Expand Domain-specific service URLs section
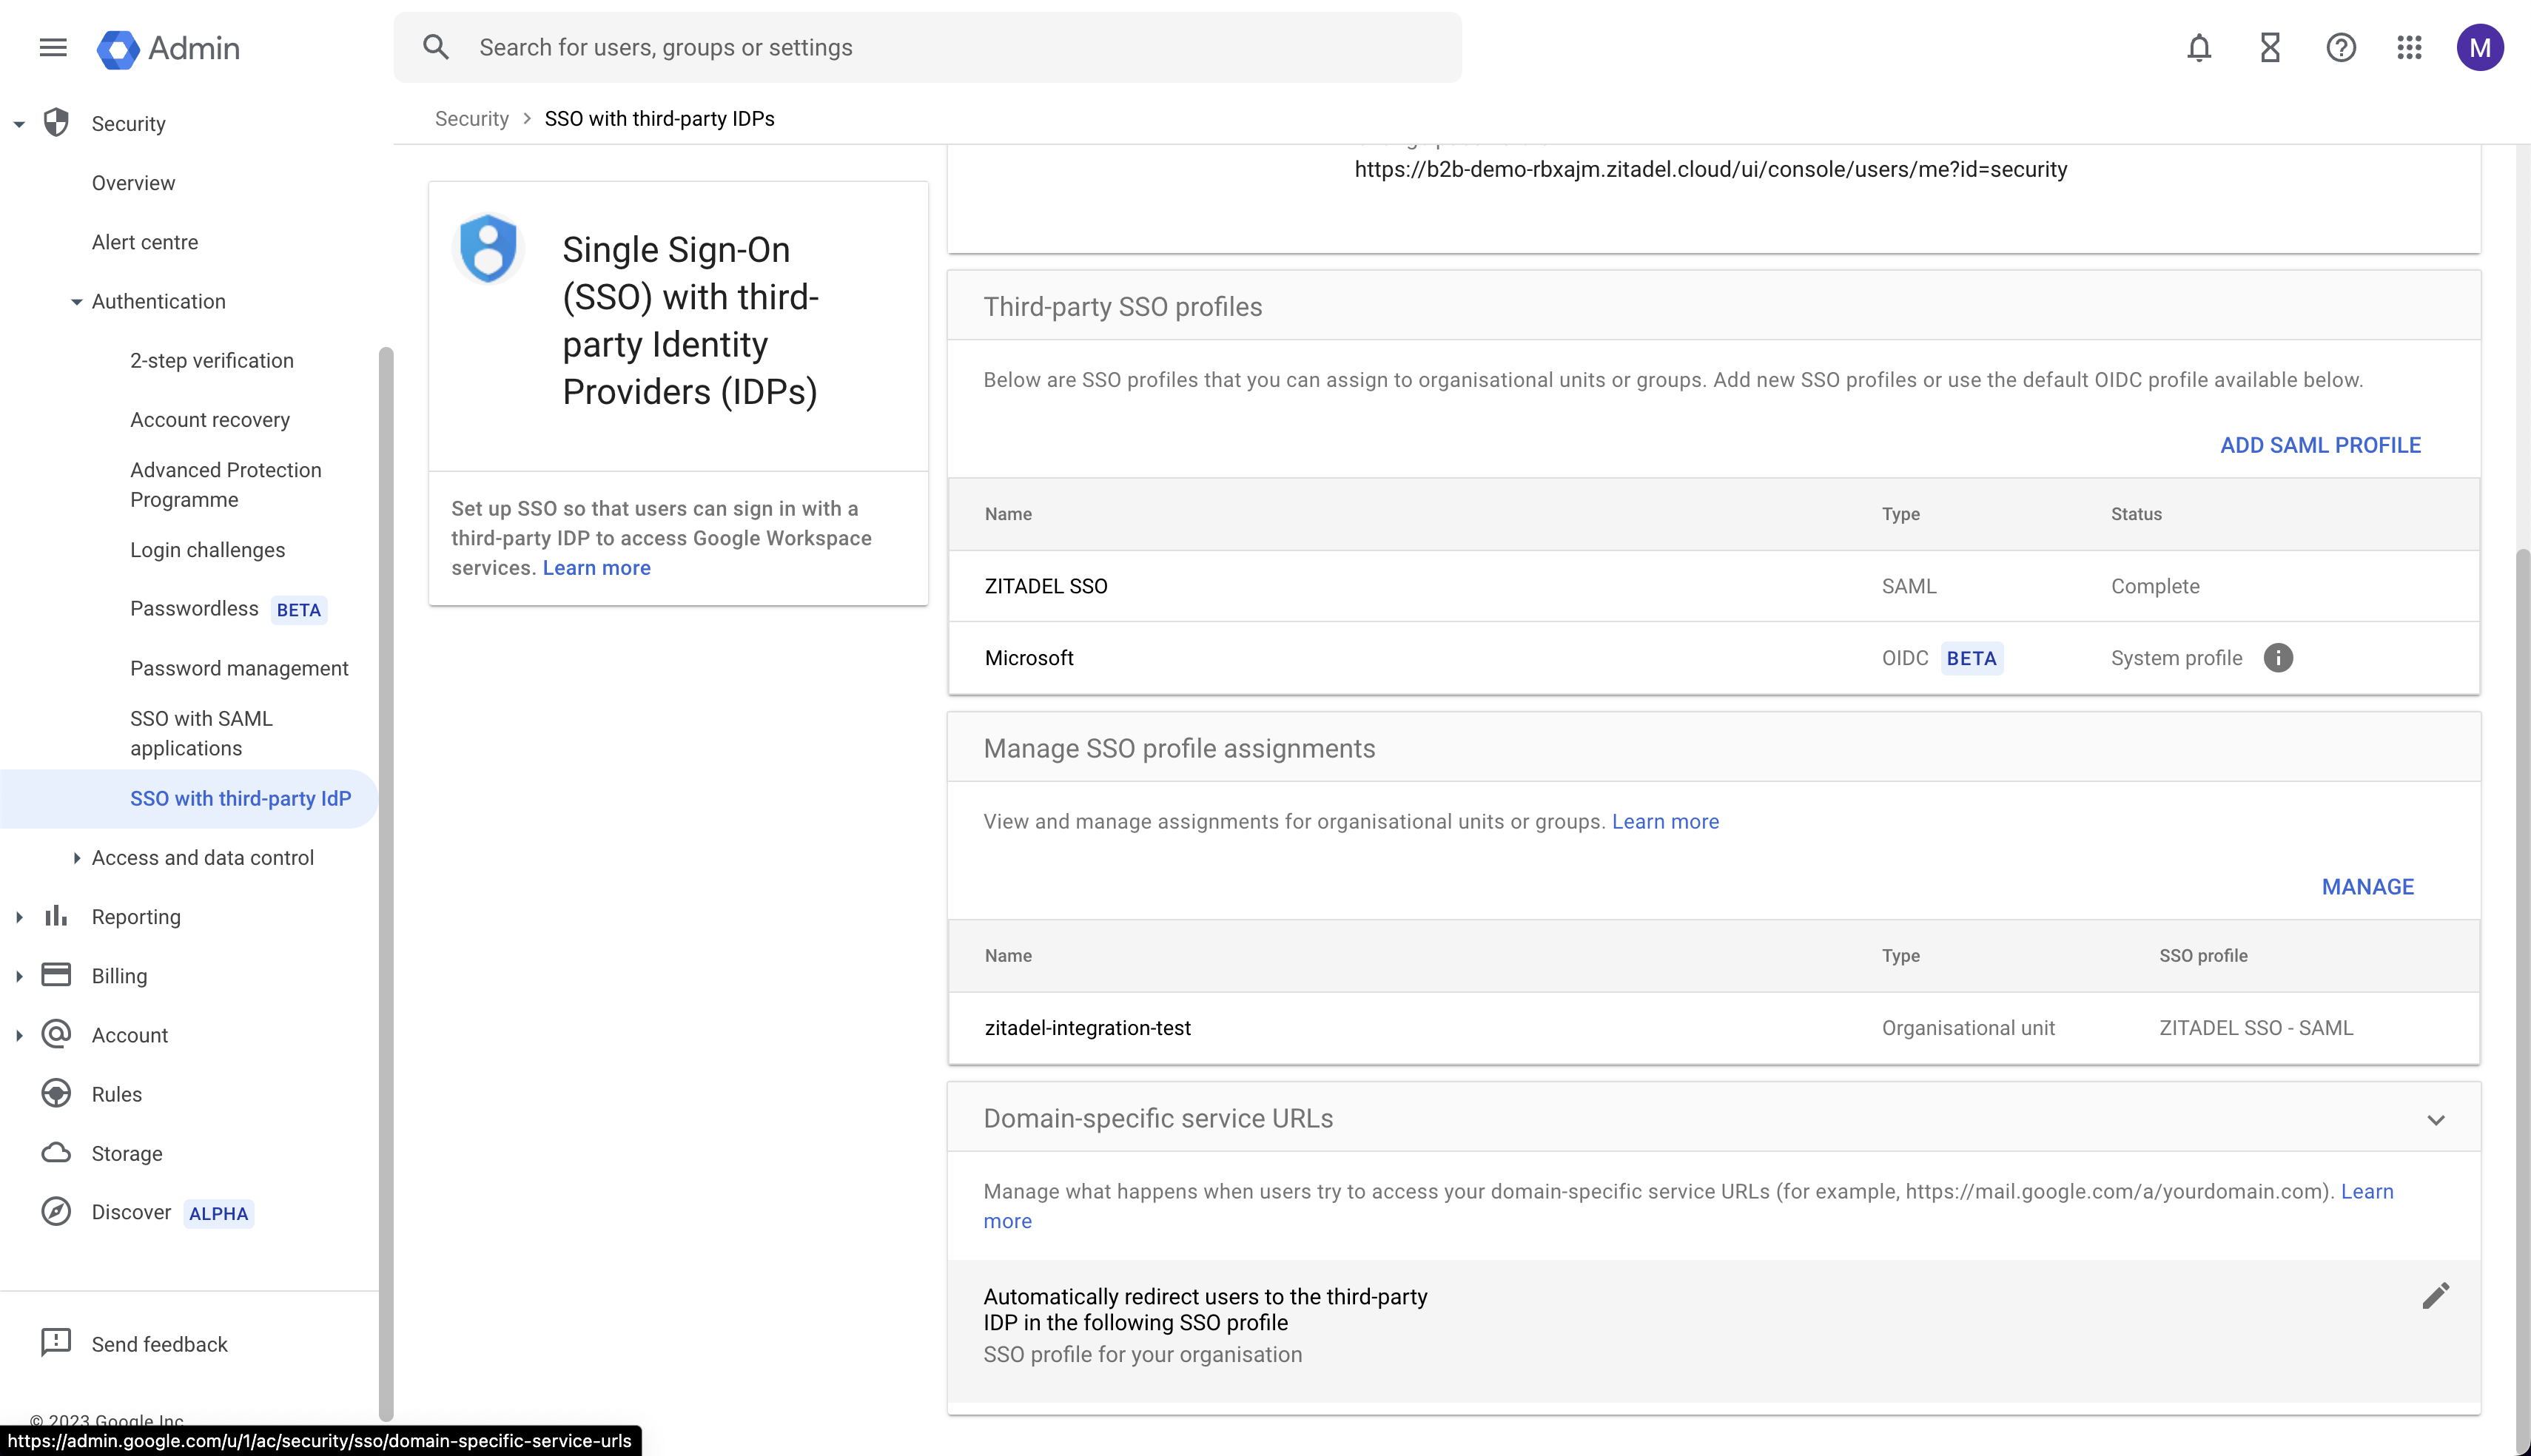This screenshot has width=2531, height=1456. tap(2436, 1119)
